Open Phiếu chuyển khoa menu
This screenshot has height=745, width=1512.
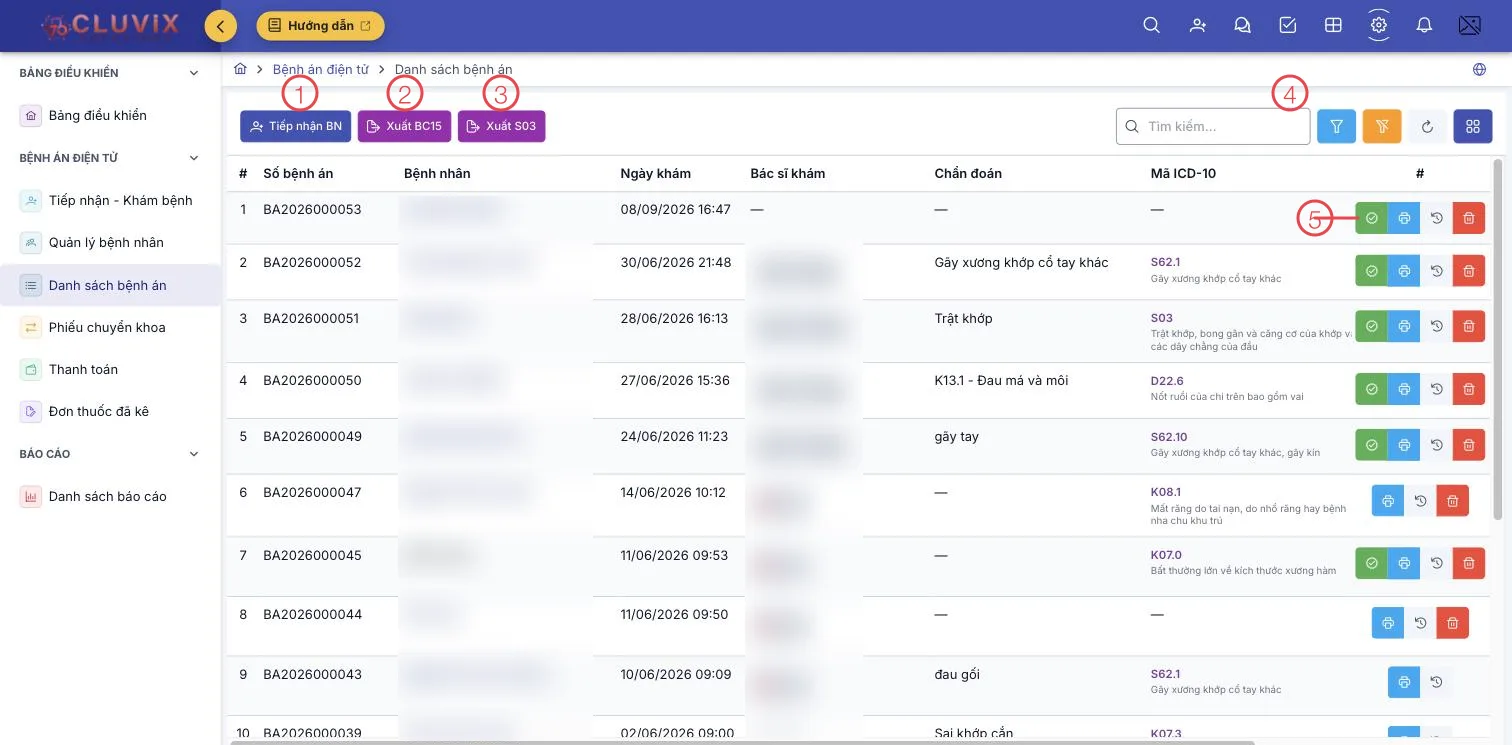coord(110,328)
